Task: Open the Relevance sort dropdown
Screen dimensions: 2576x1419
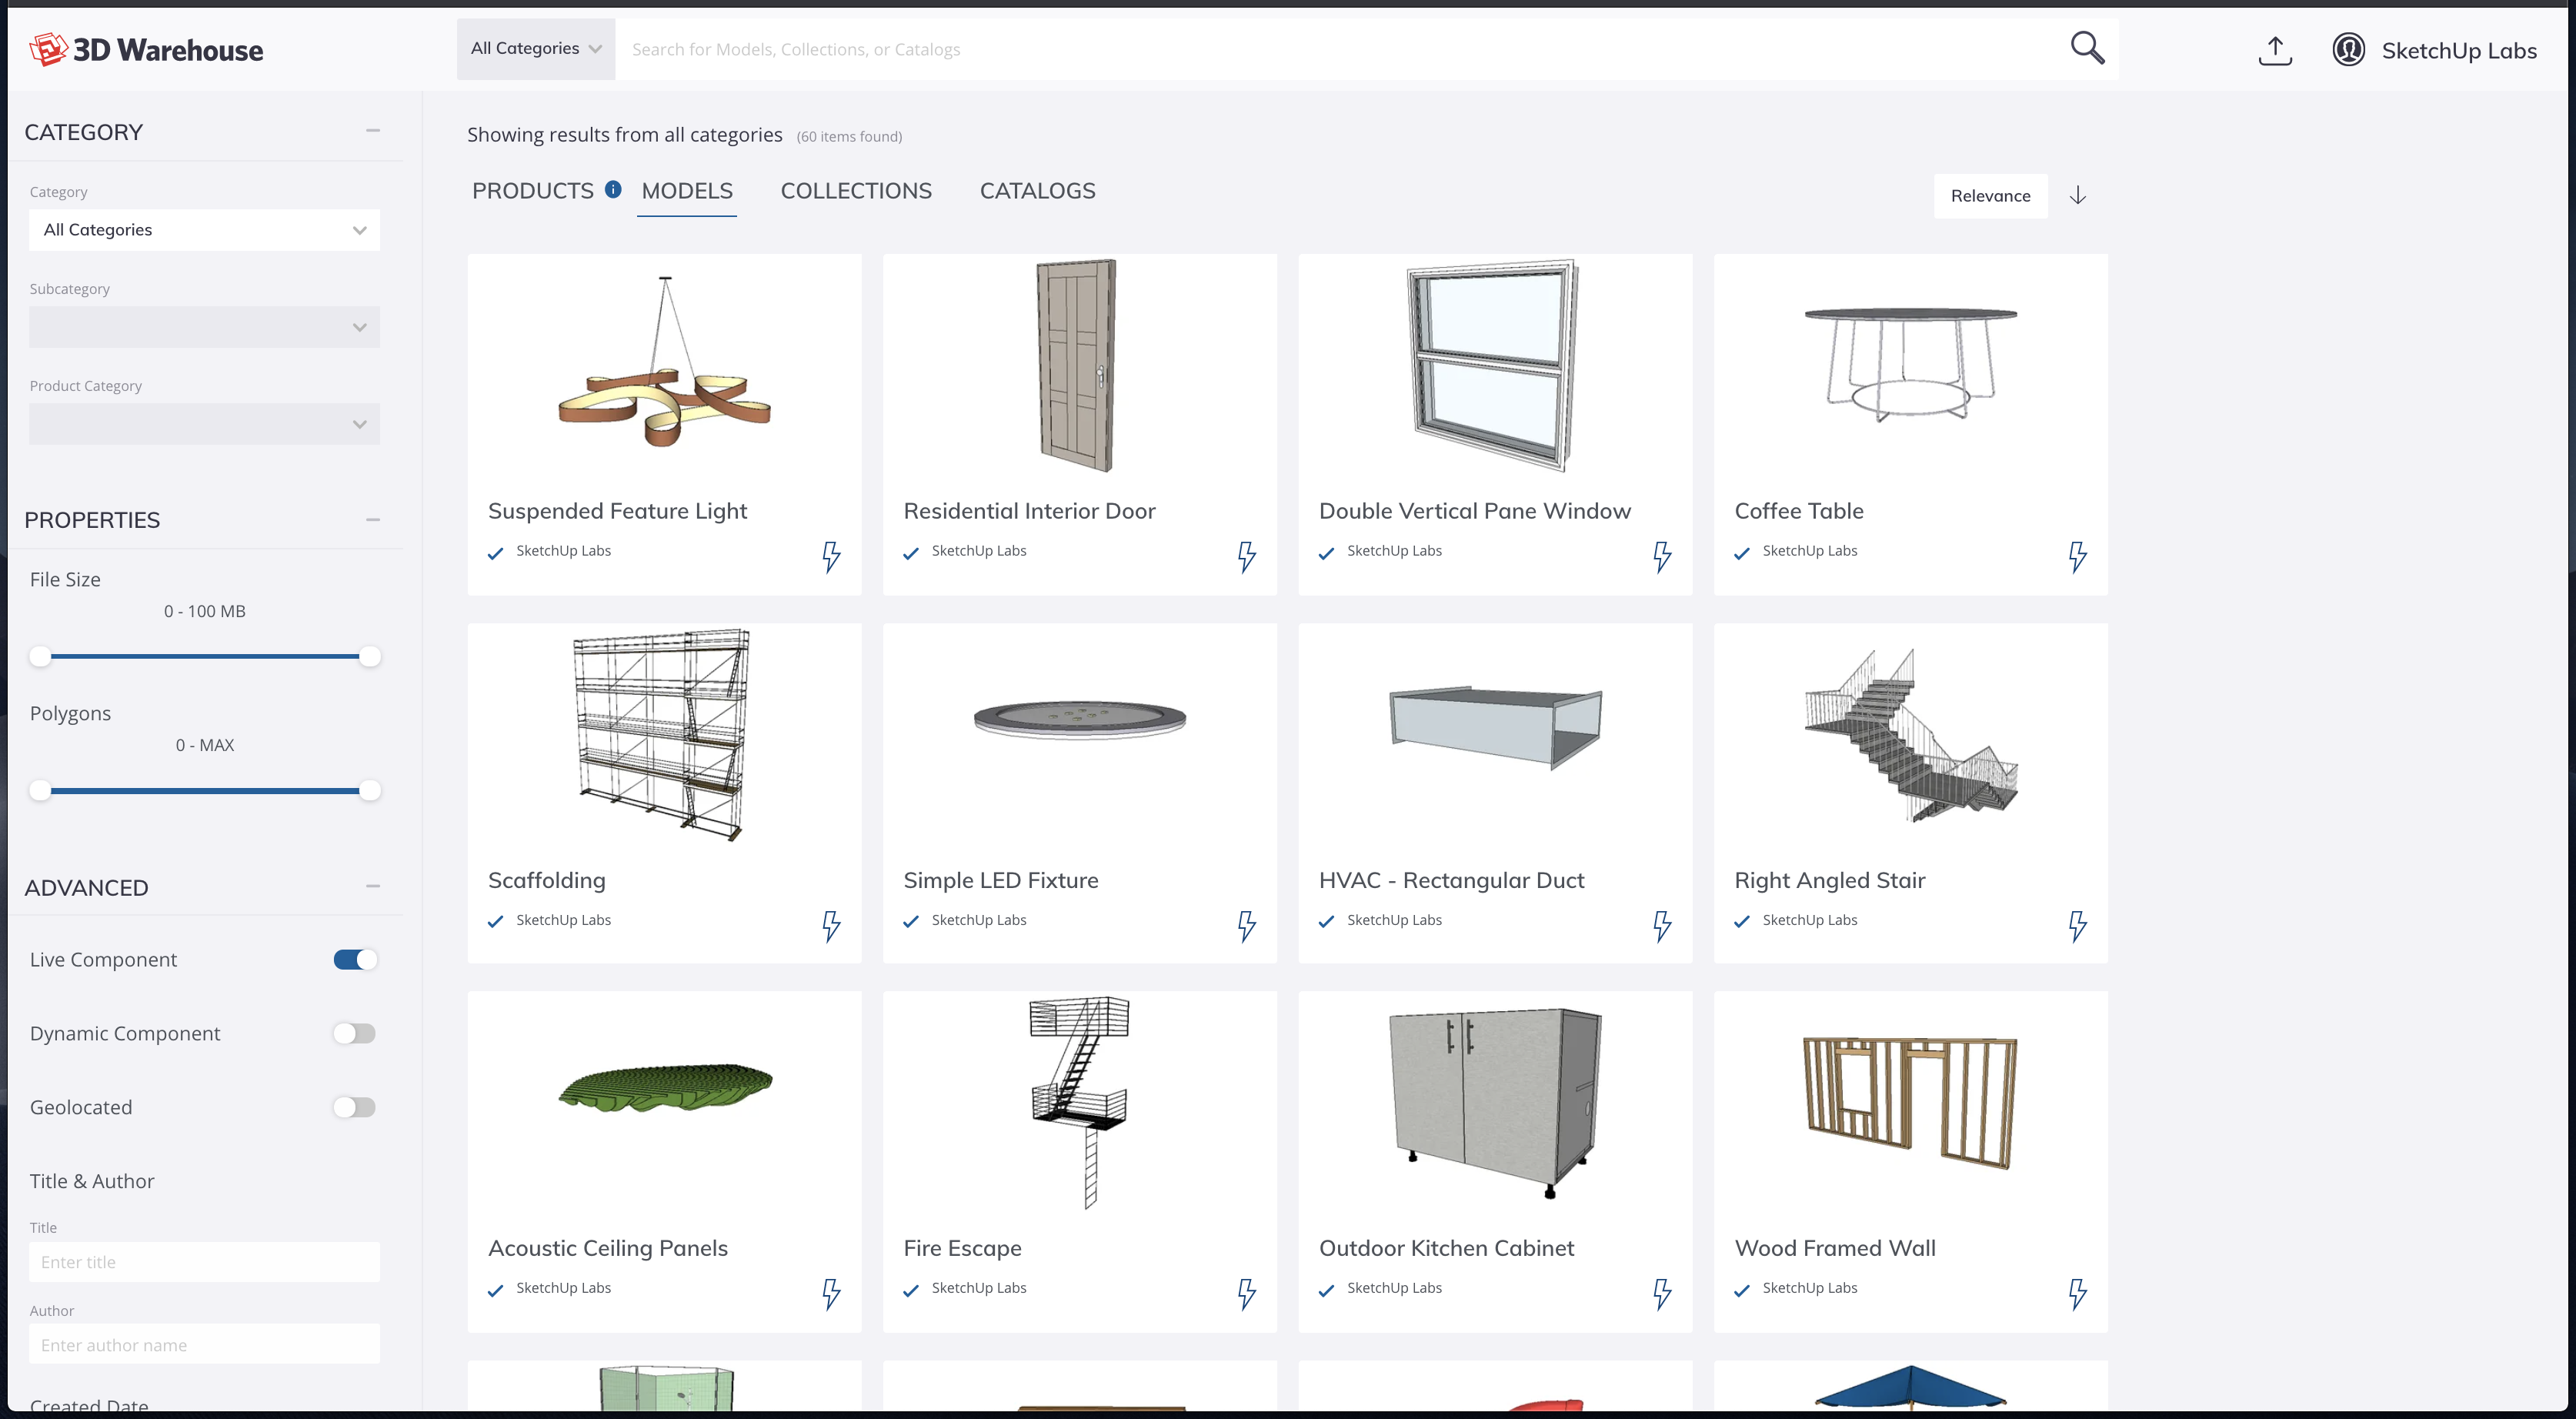Action: pyautogui.click(x=1990, y=195)
